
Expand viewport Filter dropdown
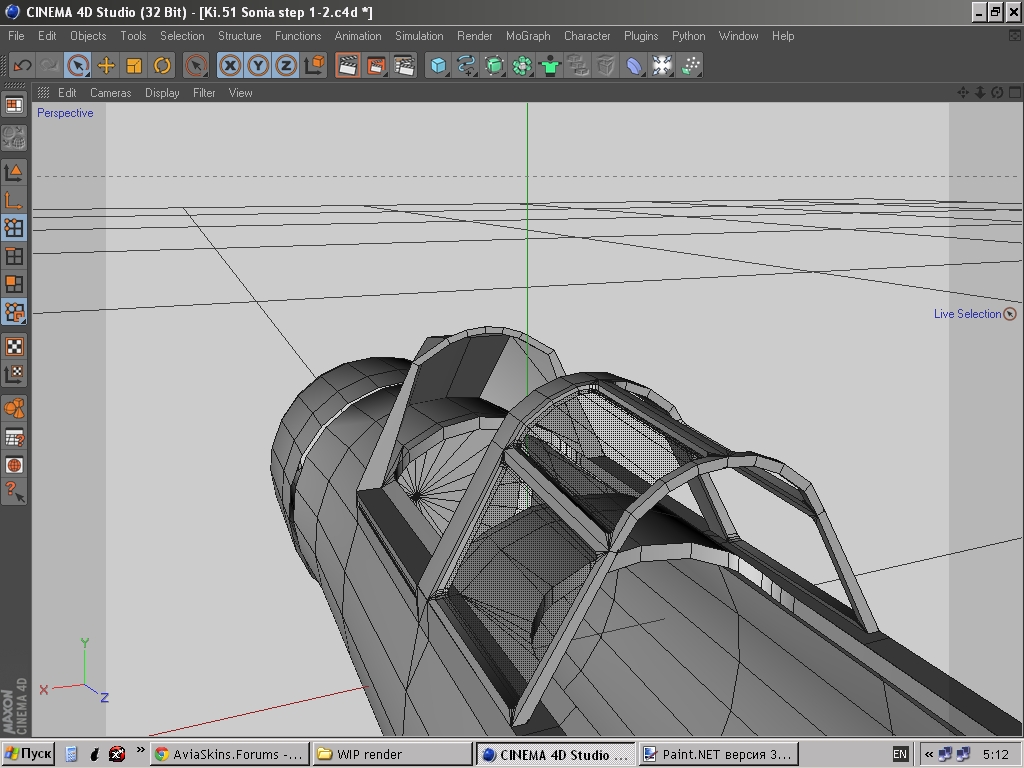204,93
